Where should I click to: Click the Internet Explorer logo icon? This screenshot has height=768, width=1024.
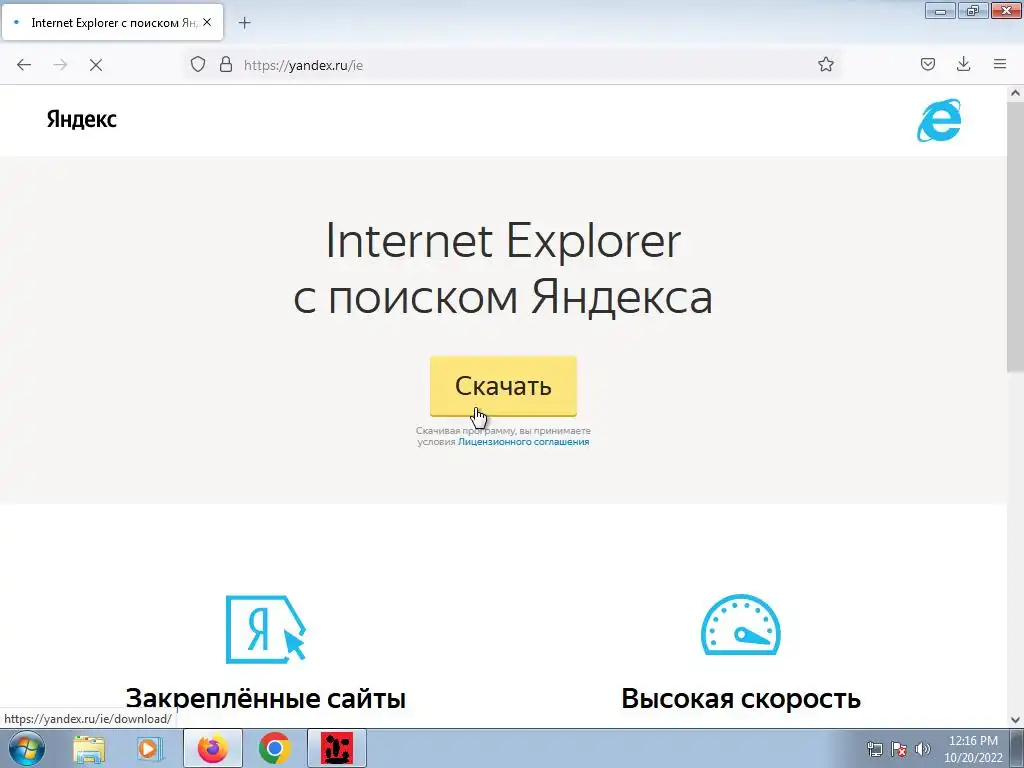(939, 120)
